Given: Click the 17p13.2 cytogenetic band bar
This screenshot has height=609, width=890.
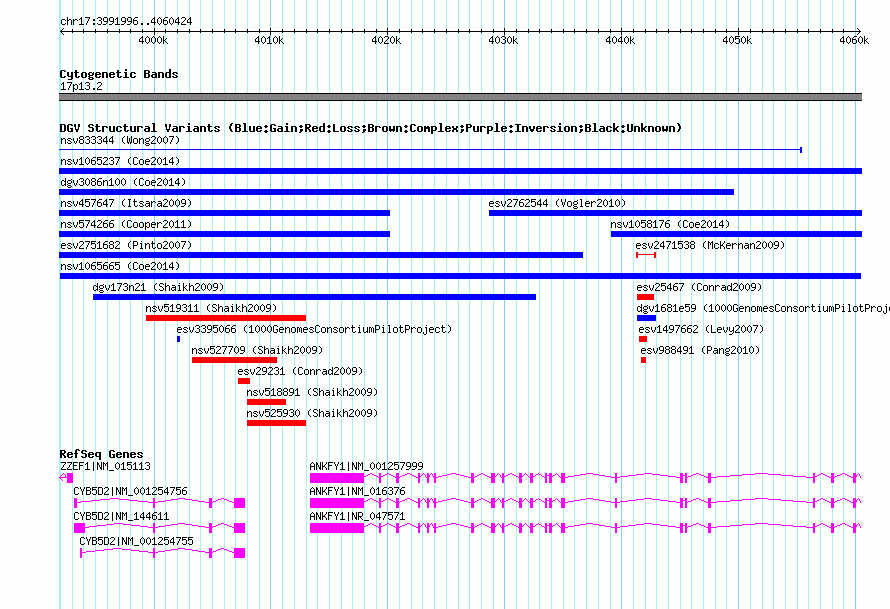Looking at the screenshot, I should click(460, 97).
